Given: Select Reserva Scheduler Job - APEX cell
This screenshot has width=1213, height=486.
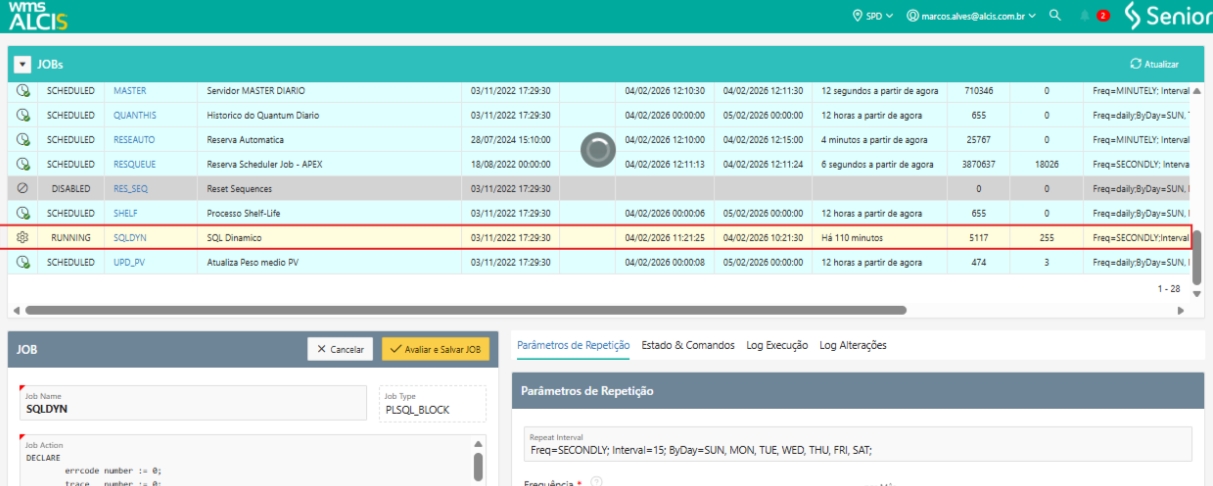Looking at the screenshot, I should coord(330,164).
